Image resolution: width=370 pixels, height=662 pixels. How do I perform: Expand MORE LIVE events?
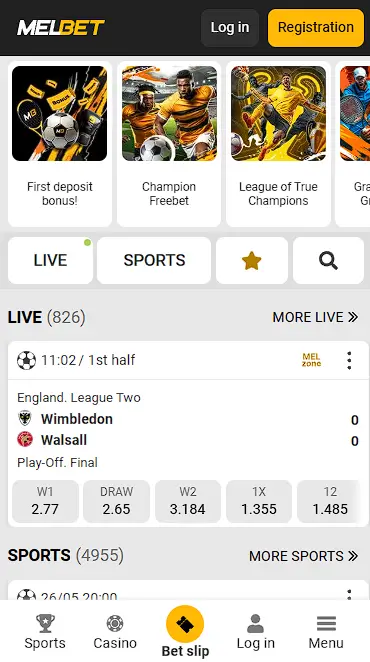[x=315, y=317]
